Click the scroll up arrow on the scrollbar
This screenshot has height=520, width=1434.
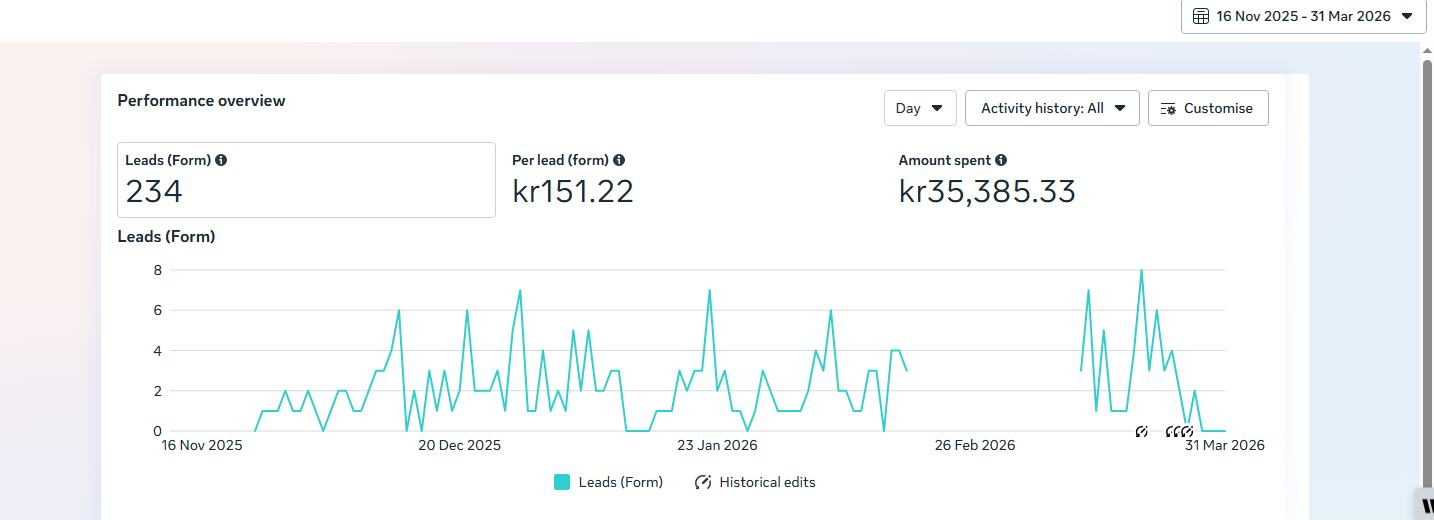1427,52
